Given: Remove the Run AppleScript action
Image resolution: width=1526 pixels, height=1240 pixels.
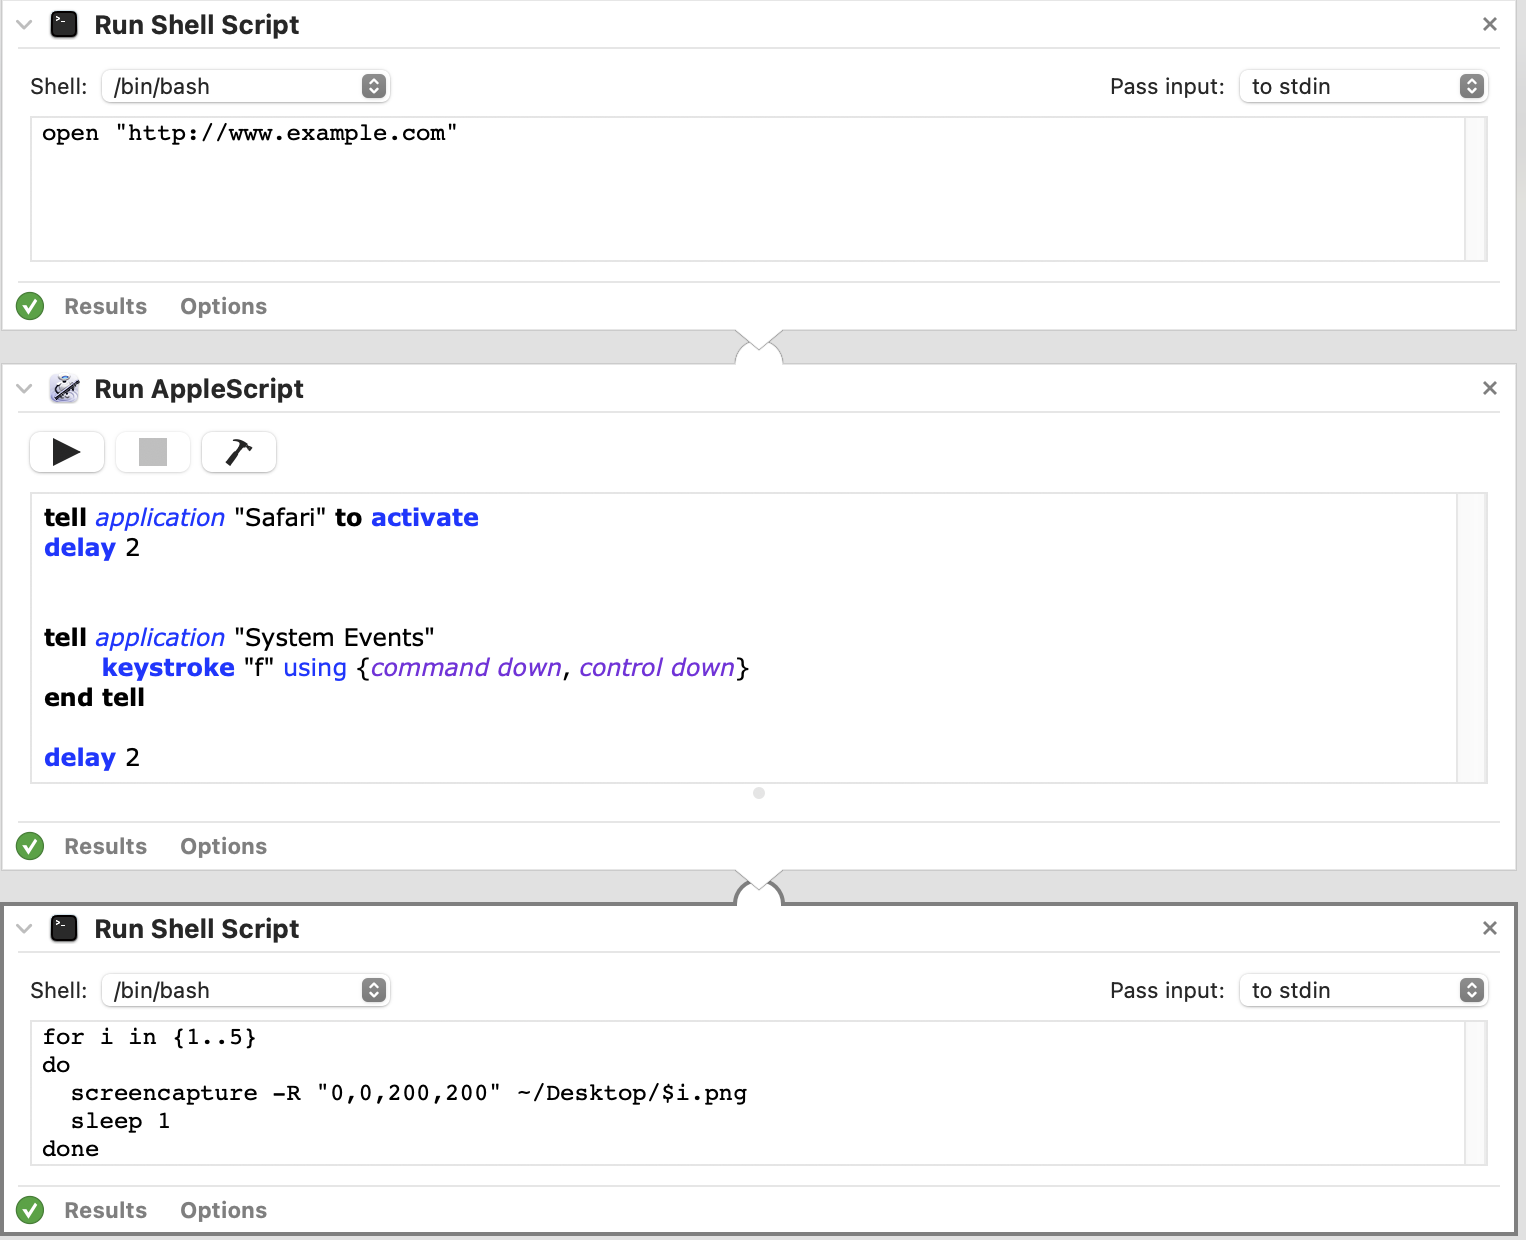Looking at the screenshot, I should (x=1489, y=388).
